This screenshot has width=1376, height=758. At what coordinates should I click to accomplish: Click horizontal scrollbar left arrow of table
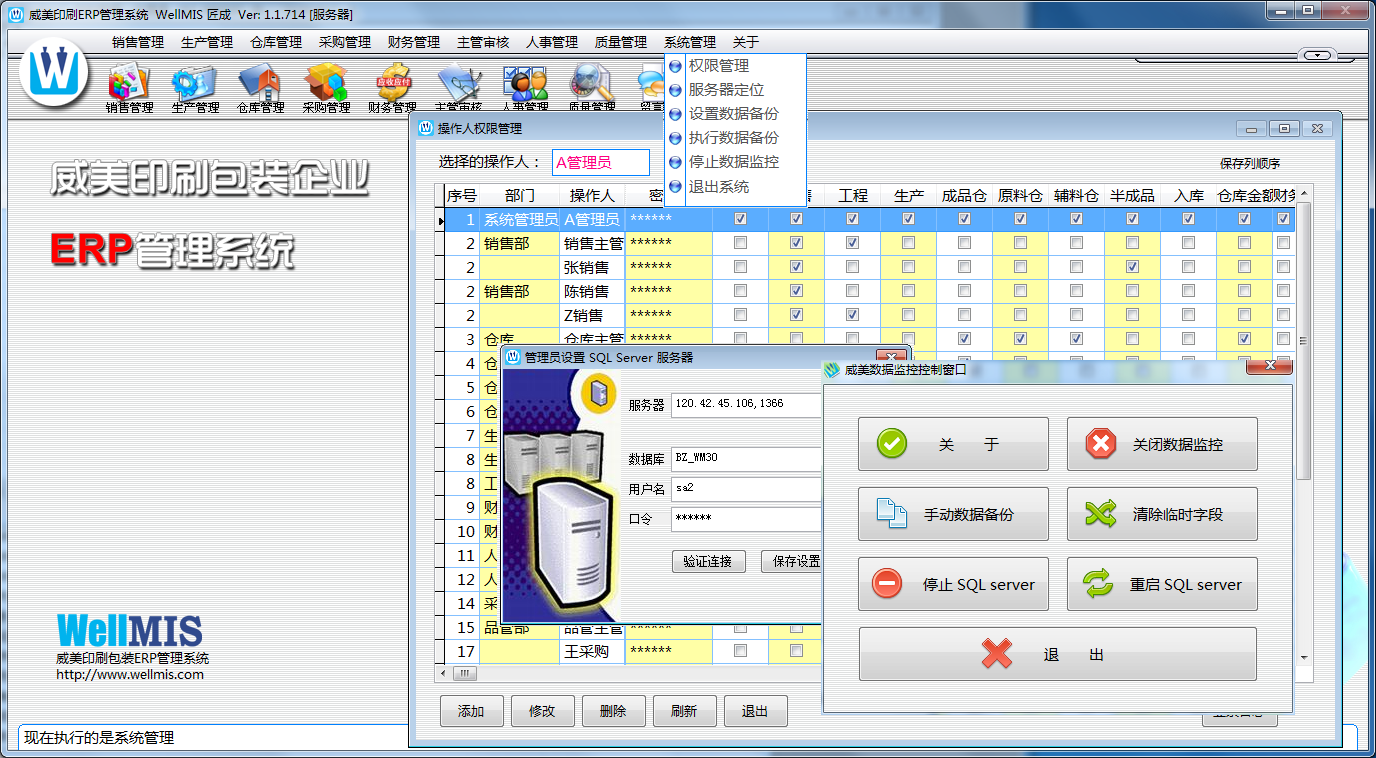point(444,674)
